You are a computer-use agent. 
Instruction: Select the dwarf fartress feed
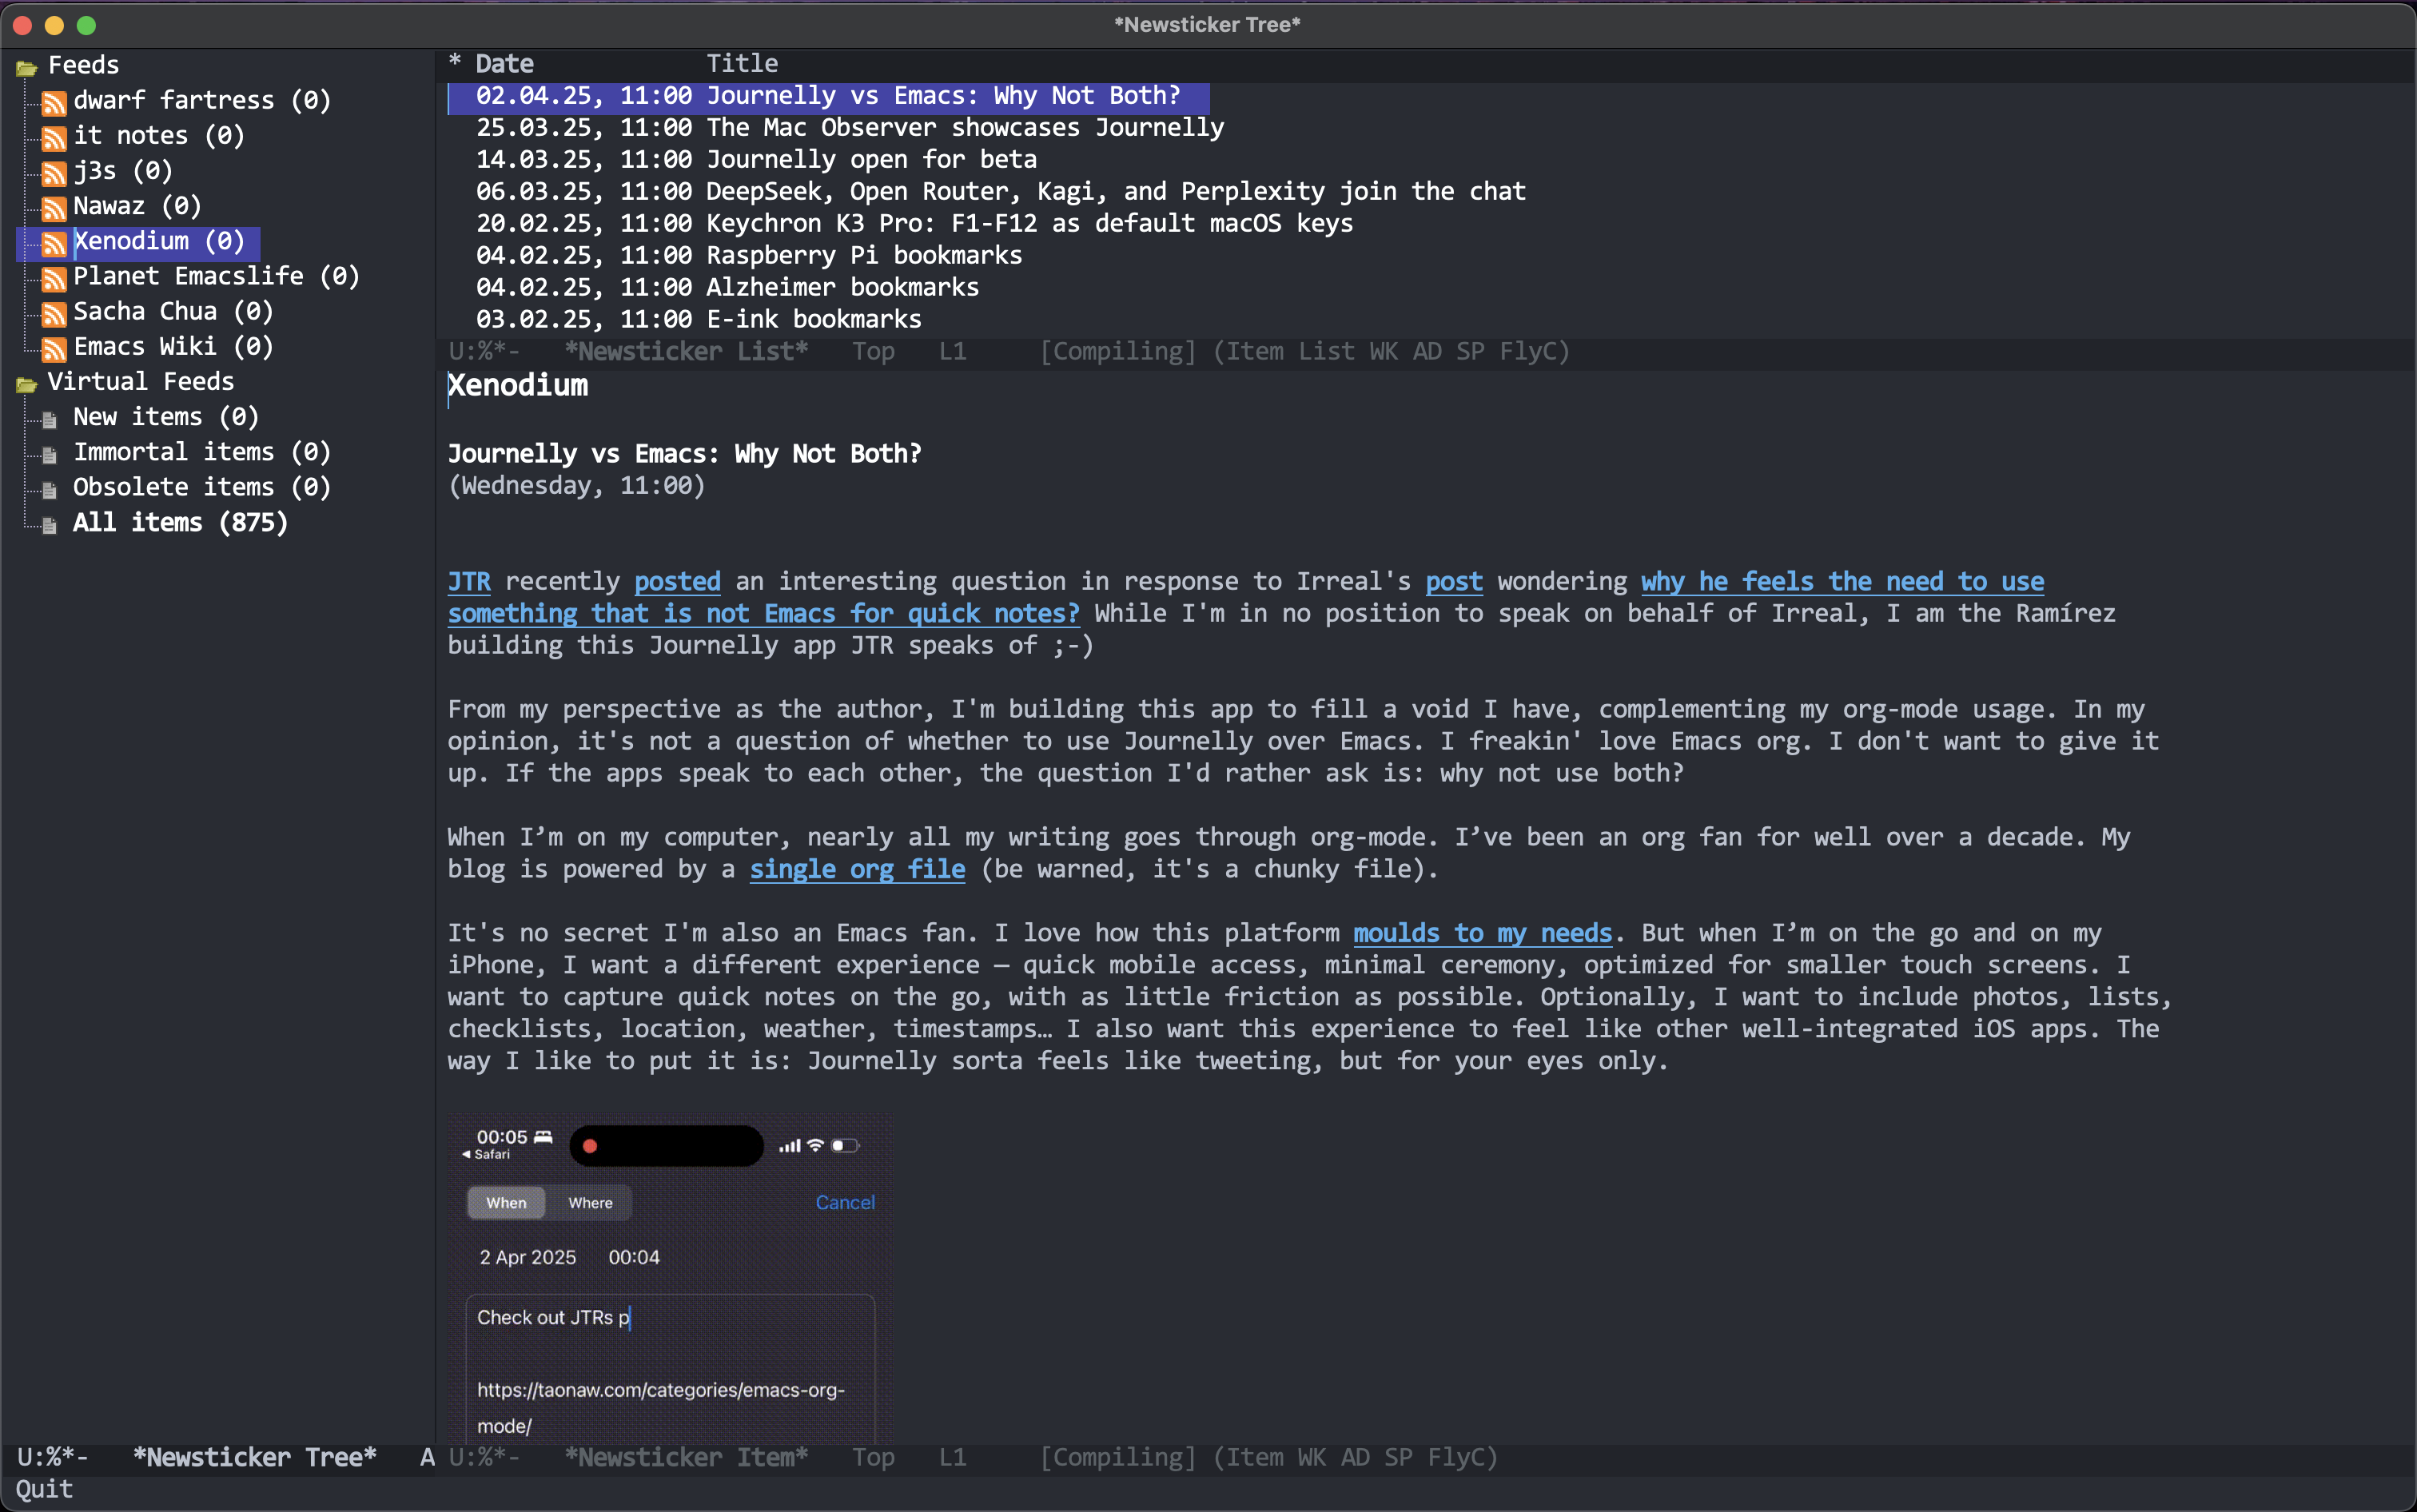(x=202, y=100)
